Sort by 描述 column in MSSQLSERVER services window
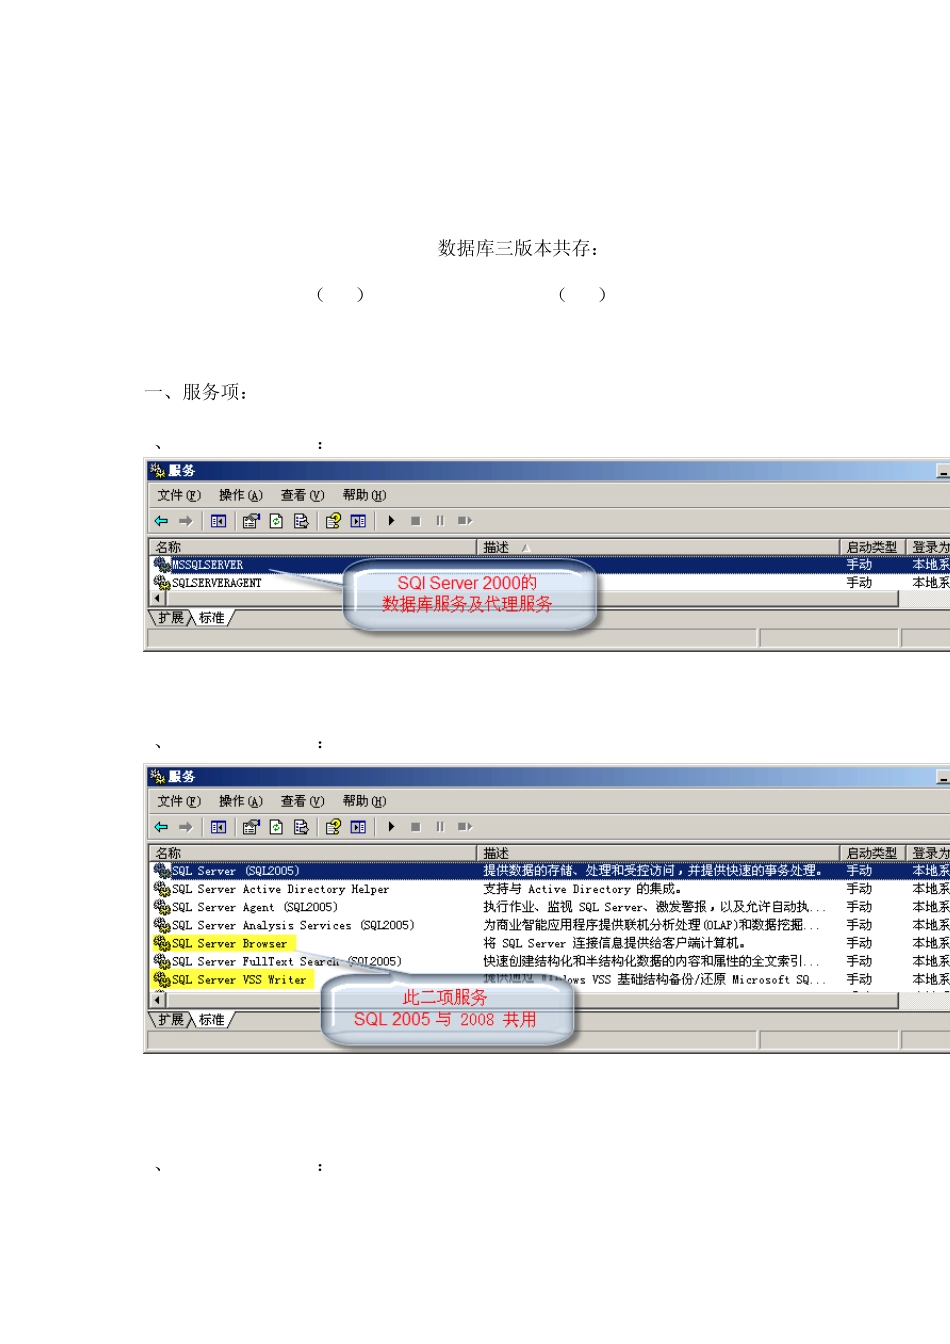Viewport: 950px width, 1344px height. pyautogui.click(x=658, y=547)
